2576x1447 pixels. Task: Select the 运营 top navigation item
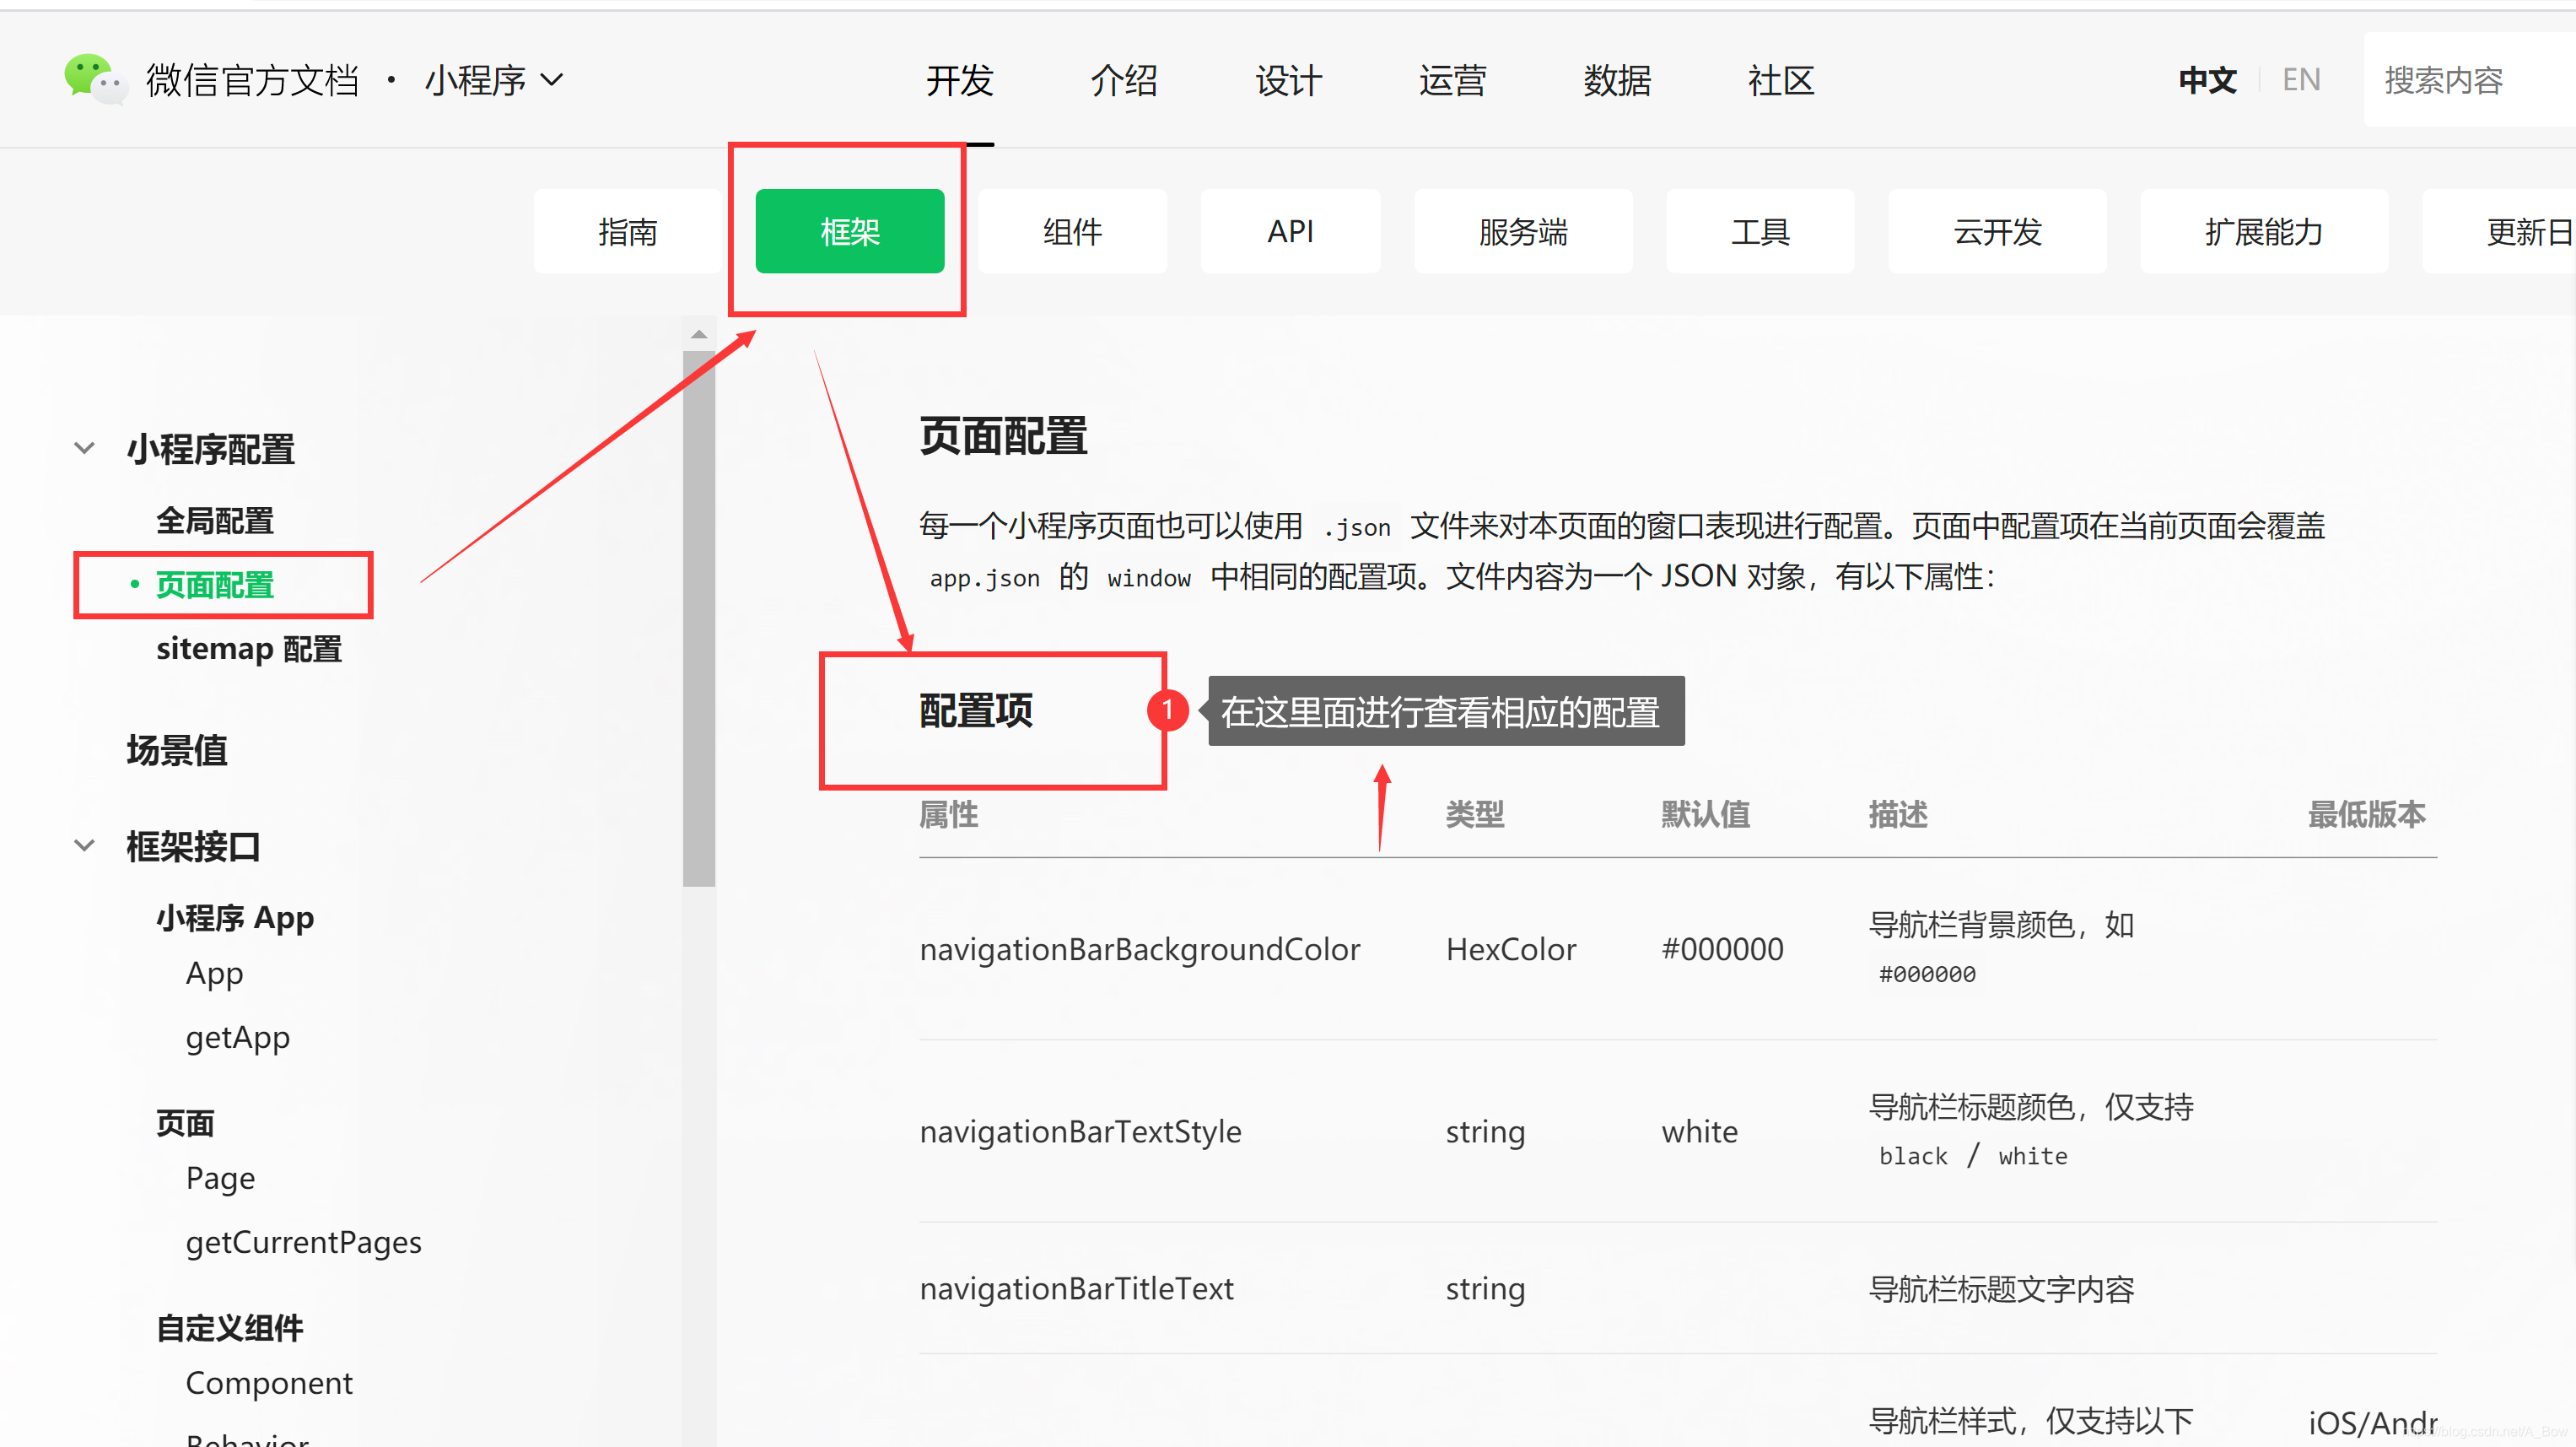point(1452,80)
